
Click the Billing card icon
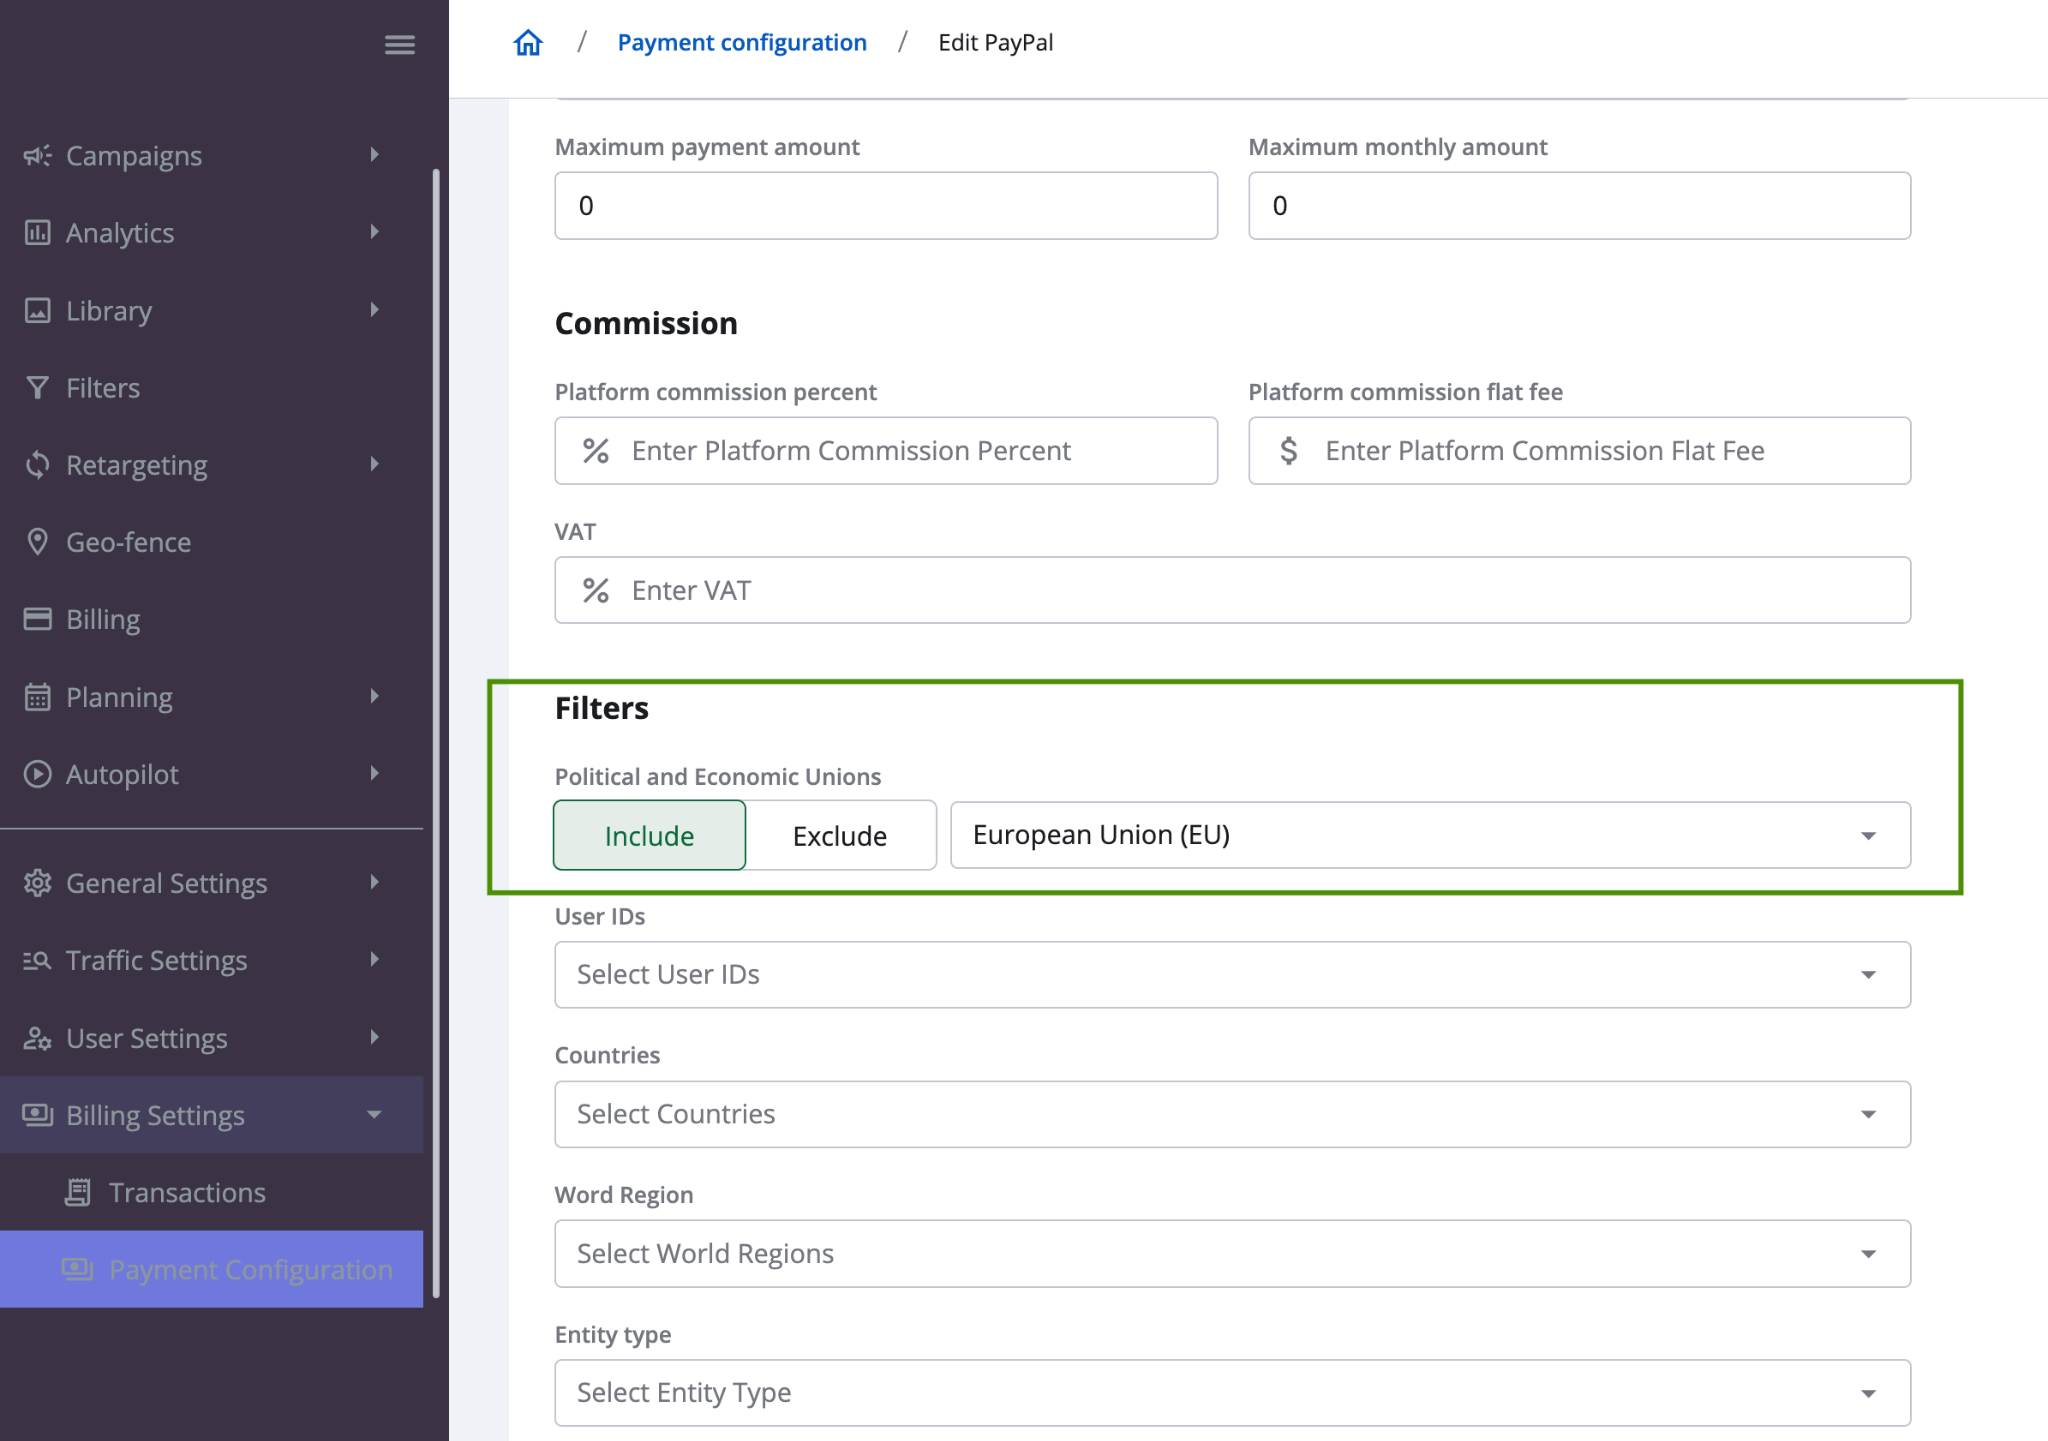37,619
